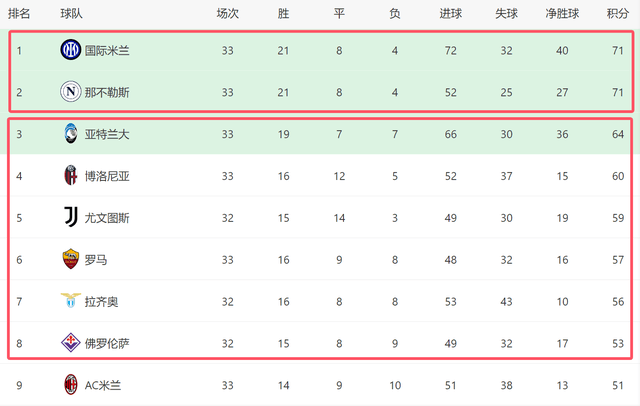Click the Atalanta club crest
The height and width of the screenshot is (406, 640).
70,133
